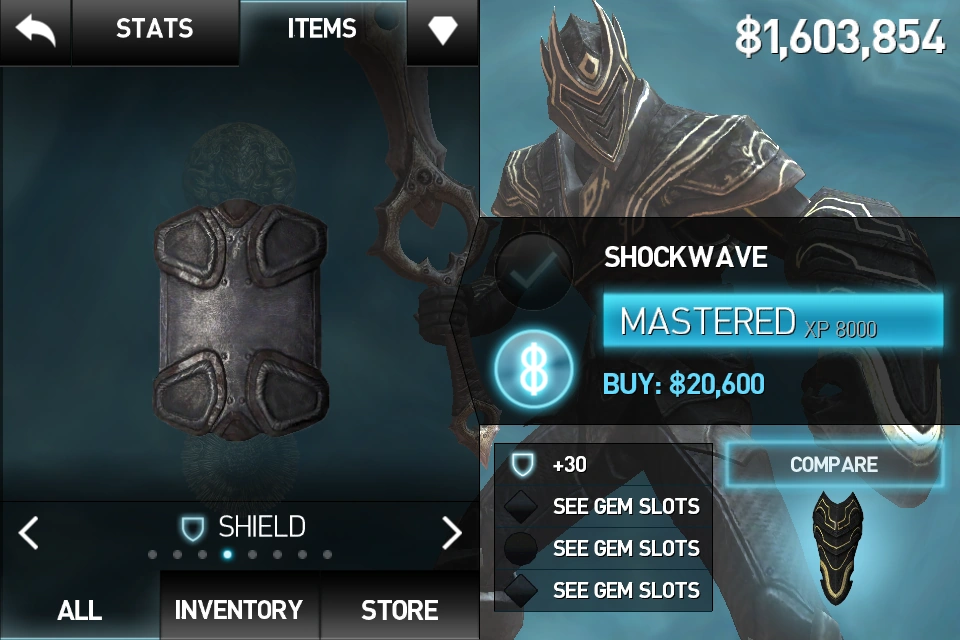The width and height of the screenshot is (960, 640).
Task: Open the round gem slot icon
Action: pyautogui.click(x=520, y=548)
